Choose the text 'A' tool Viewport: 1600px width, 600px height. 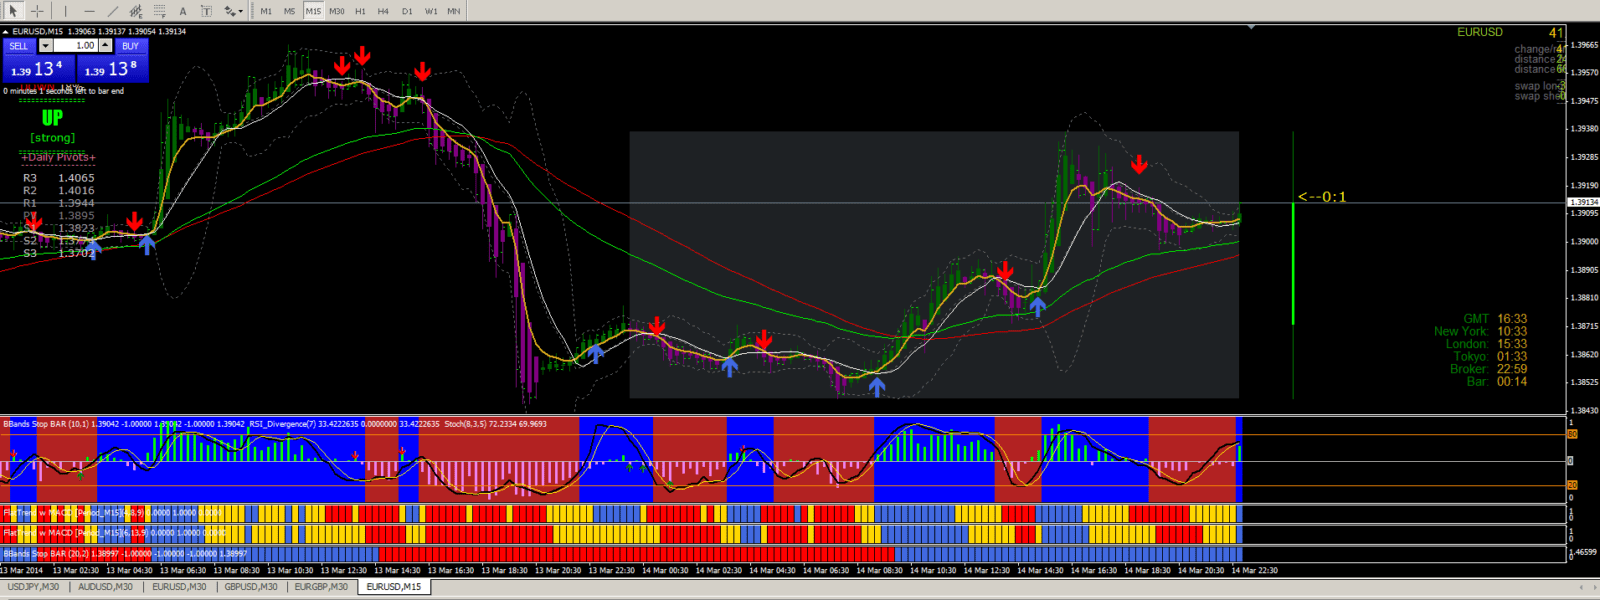[183, 11]
